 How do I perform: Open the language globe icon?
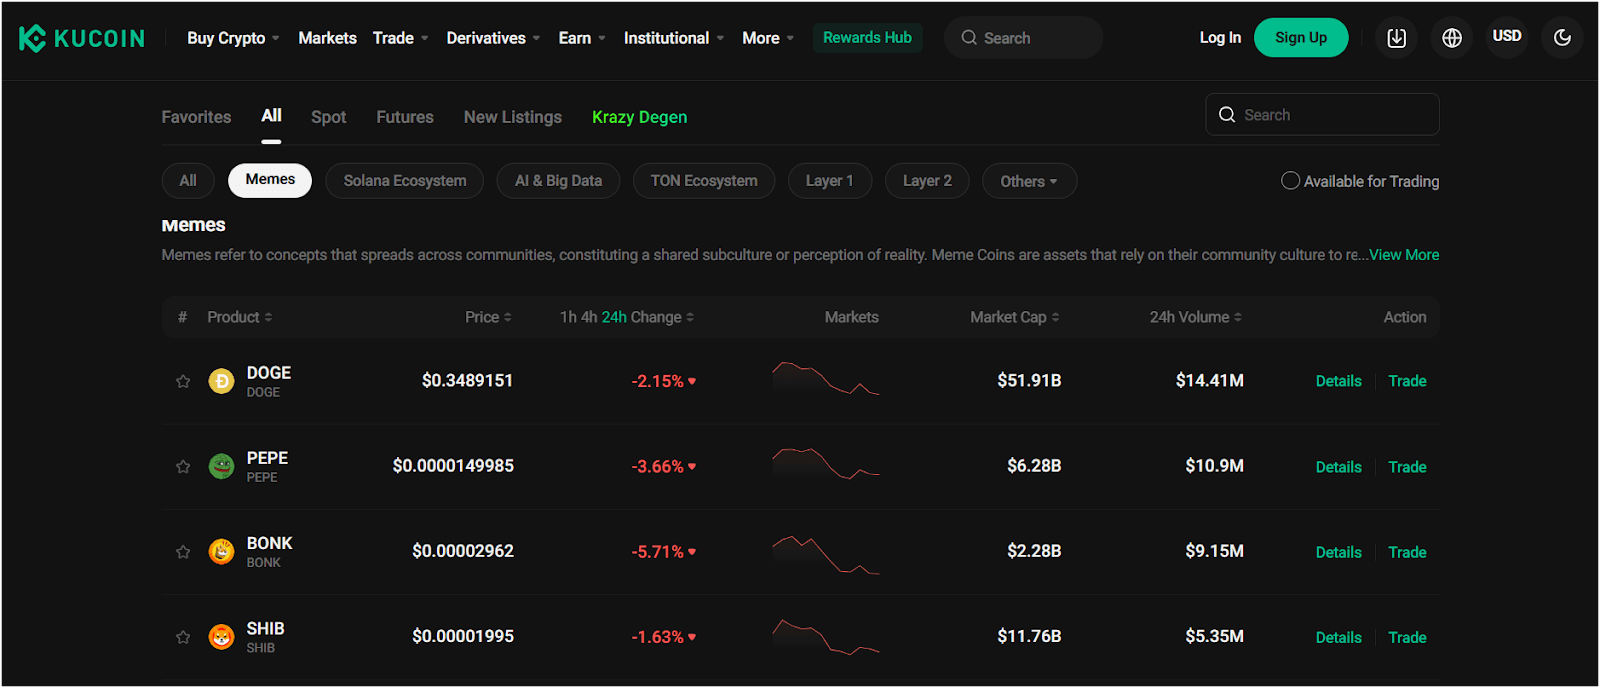point(1452,38)
